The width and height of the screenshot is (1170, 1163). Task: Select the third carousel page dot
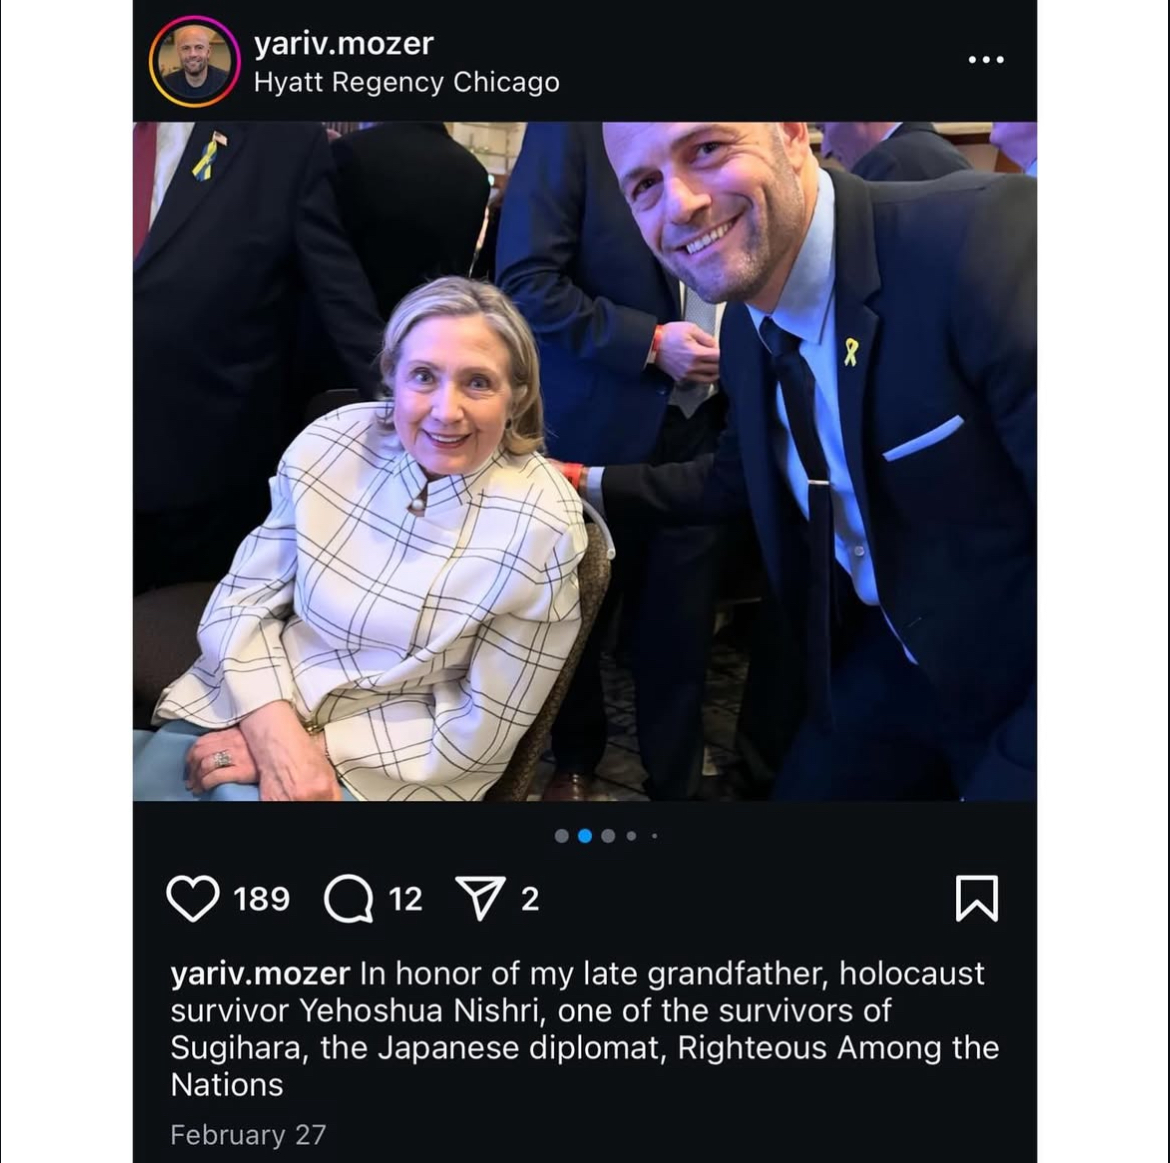point(608,836)
